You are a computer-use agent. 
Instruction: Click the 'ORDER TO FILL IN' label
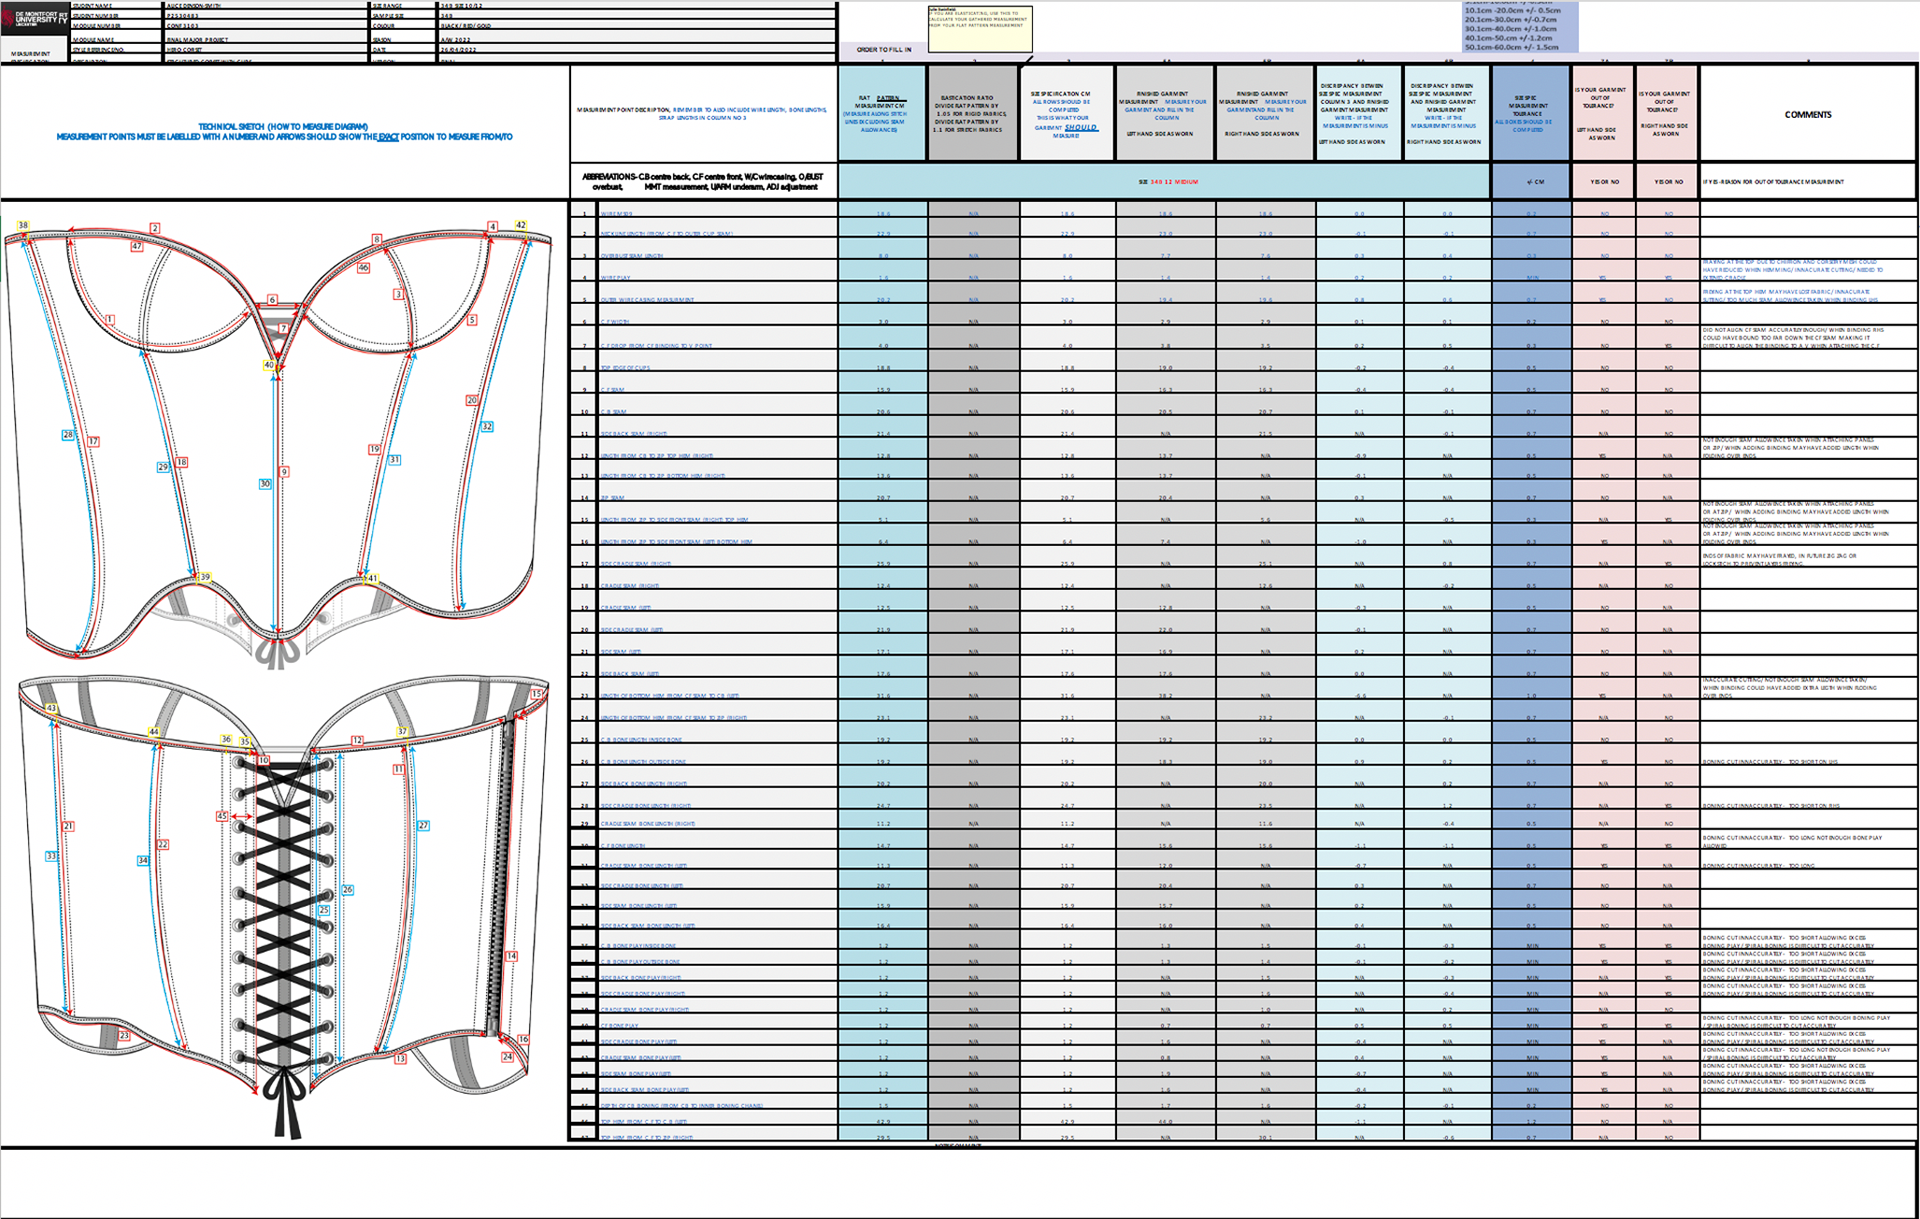tap(884, 49)
